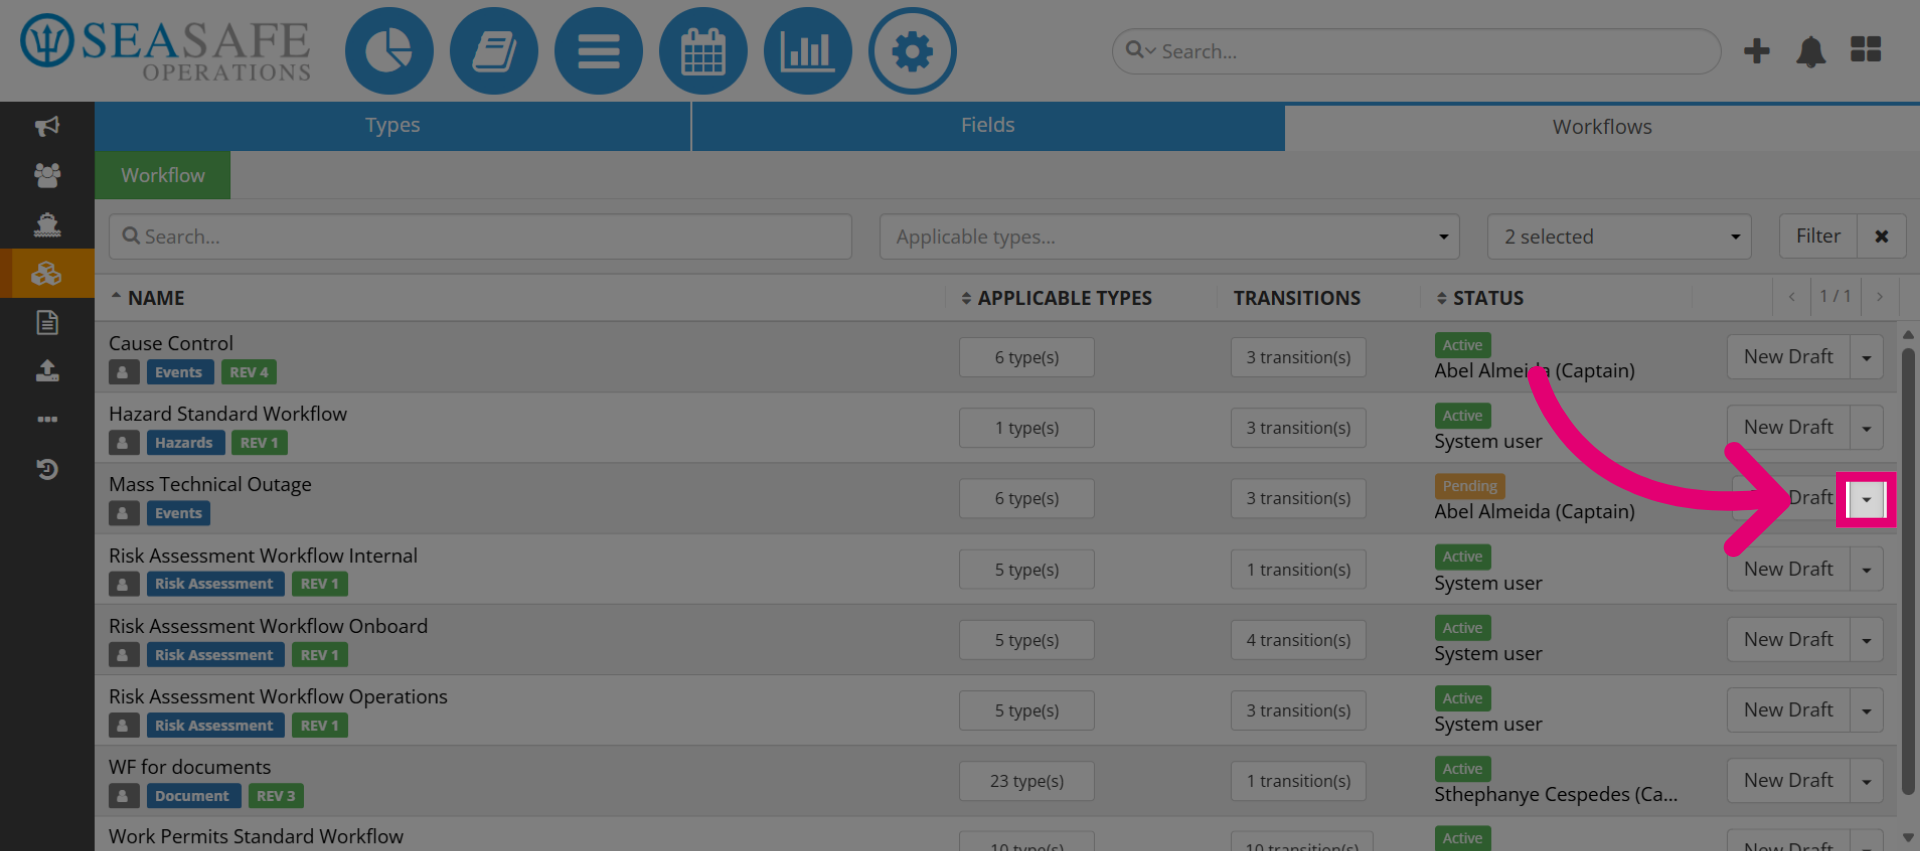Screen dimensions: 1920x851
Task: Click Document tag under WF for documents
Action: (192, 797)
